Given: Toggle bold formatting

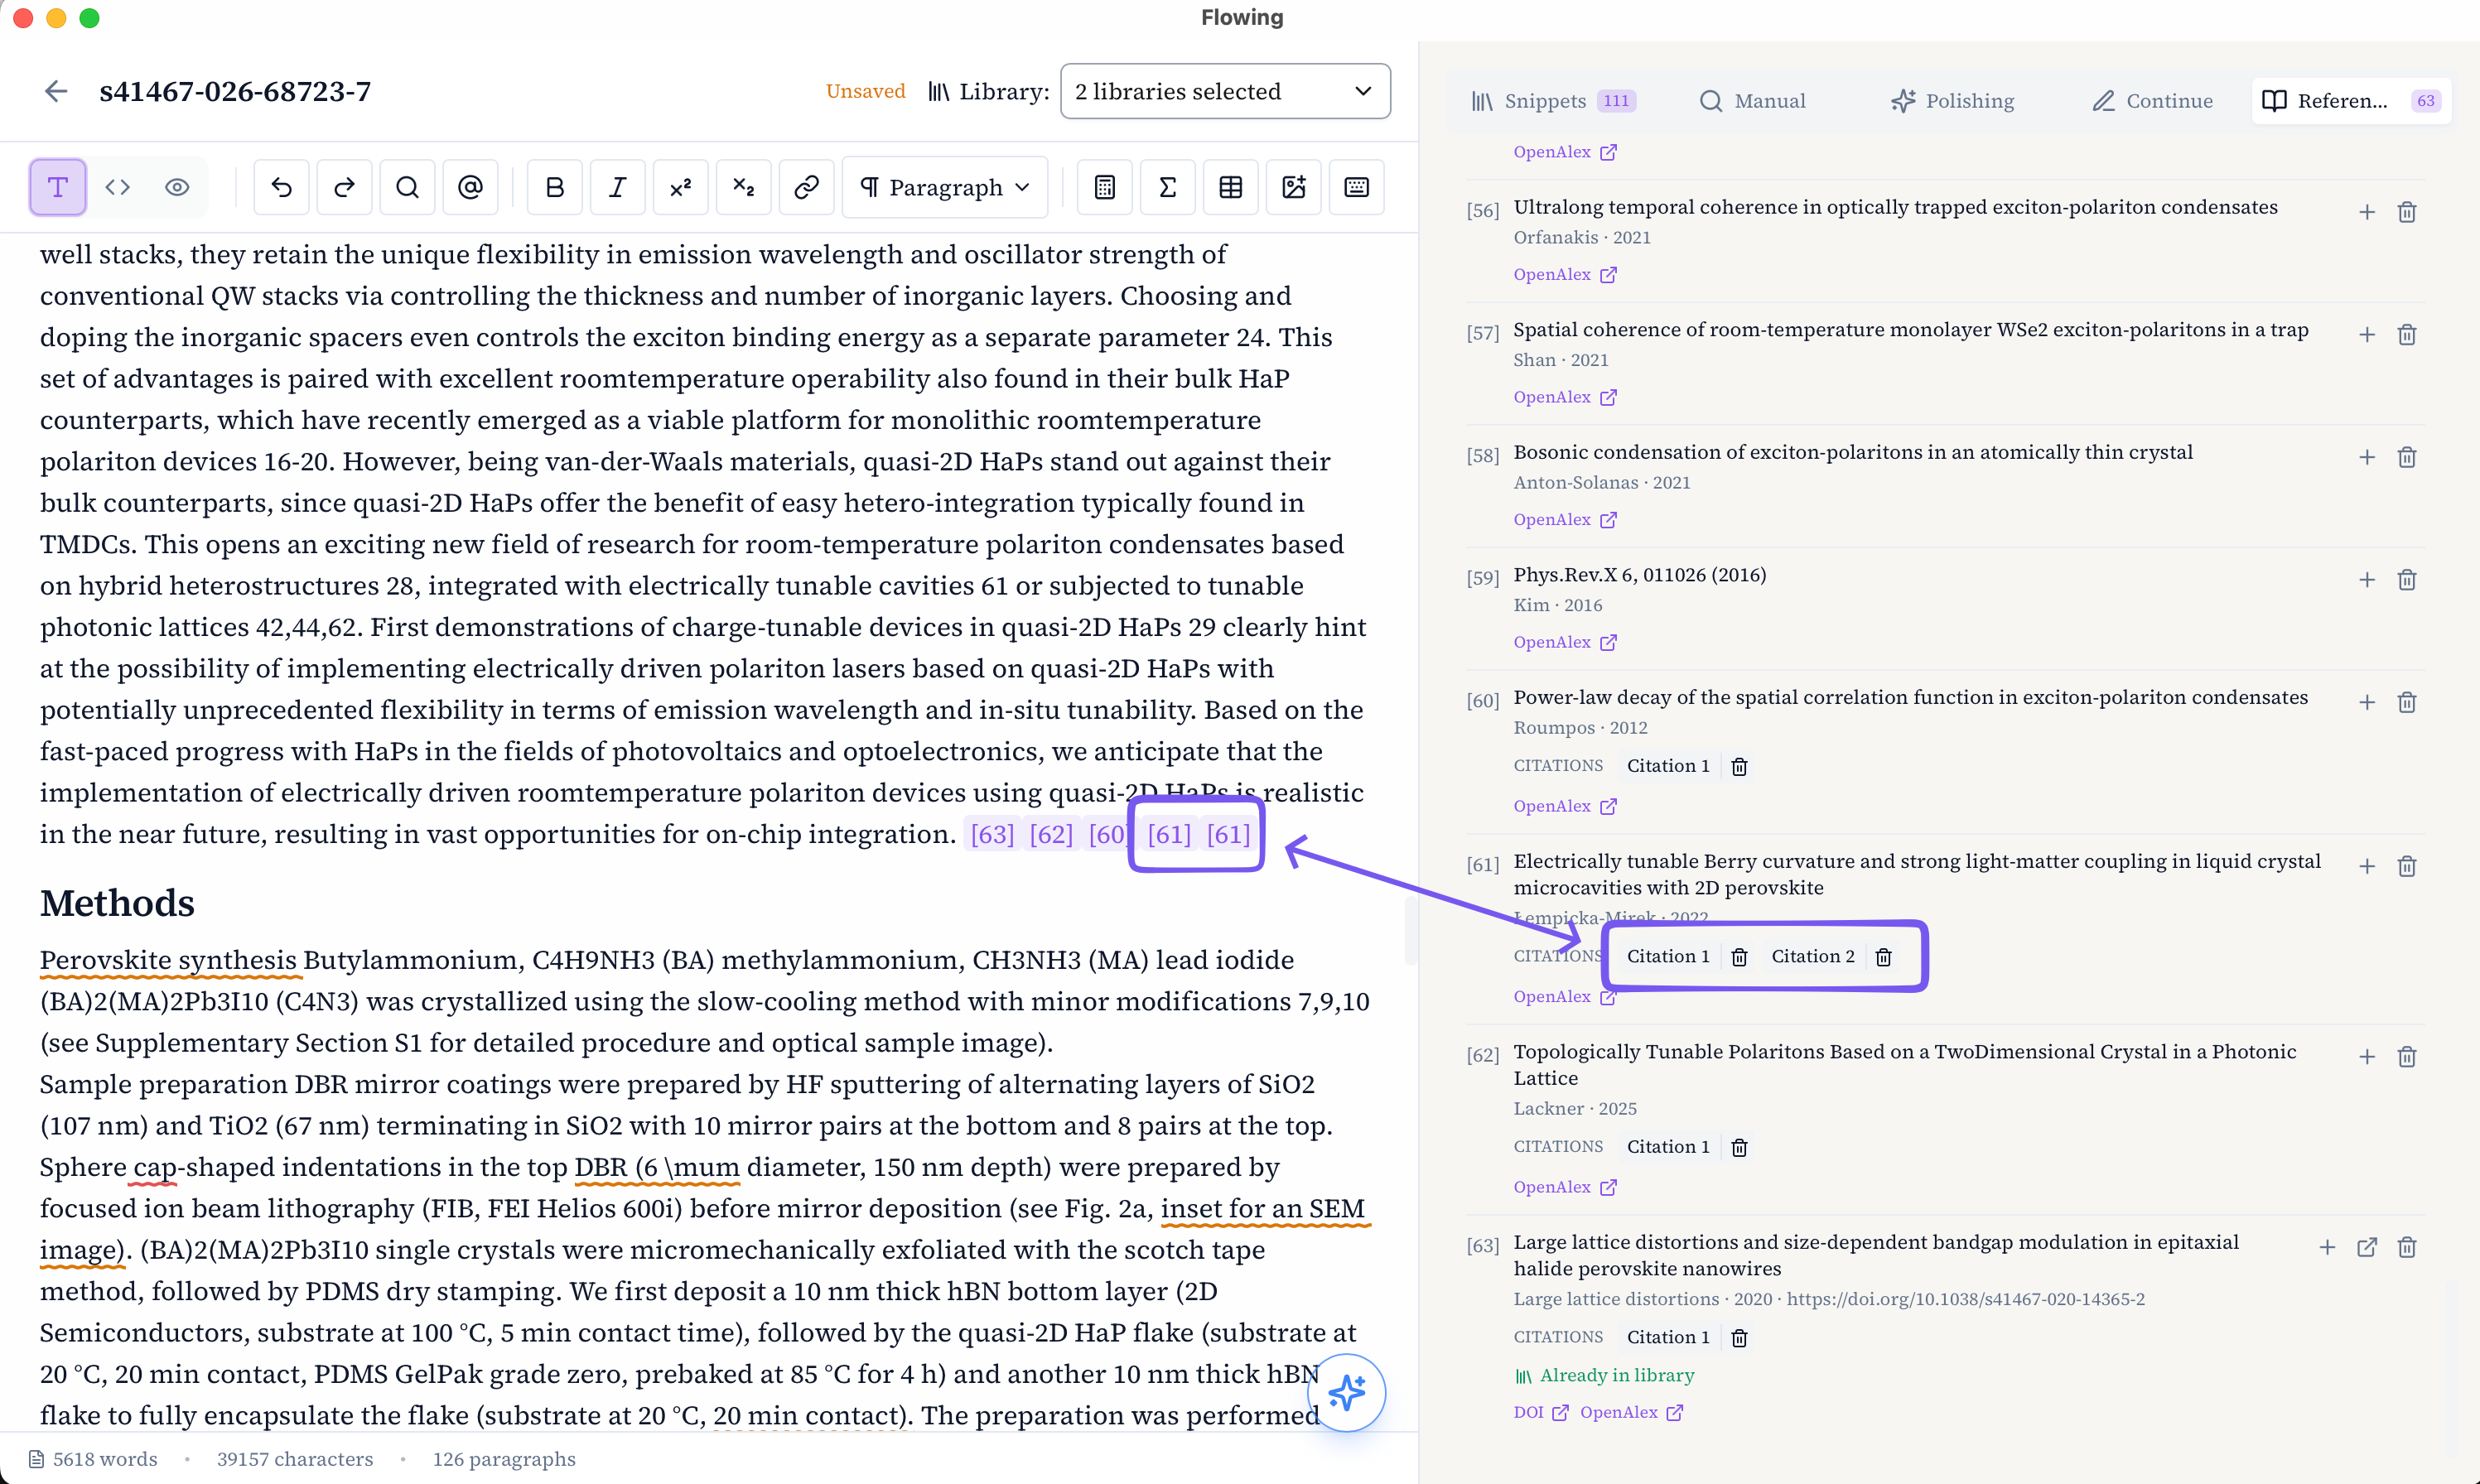Looking at the screenshot, I should (x=555, y=187).
